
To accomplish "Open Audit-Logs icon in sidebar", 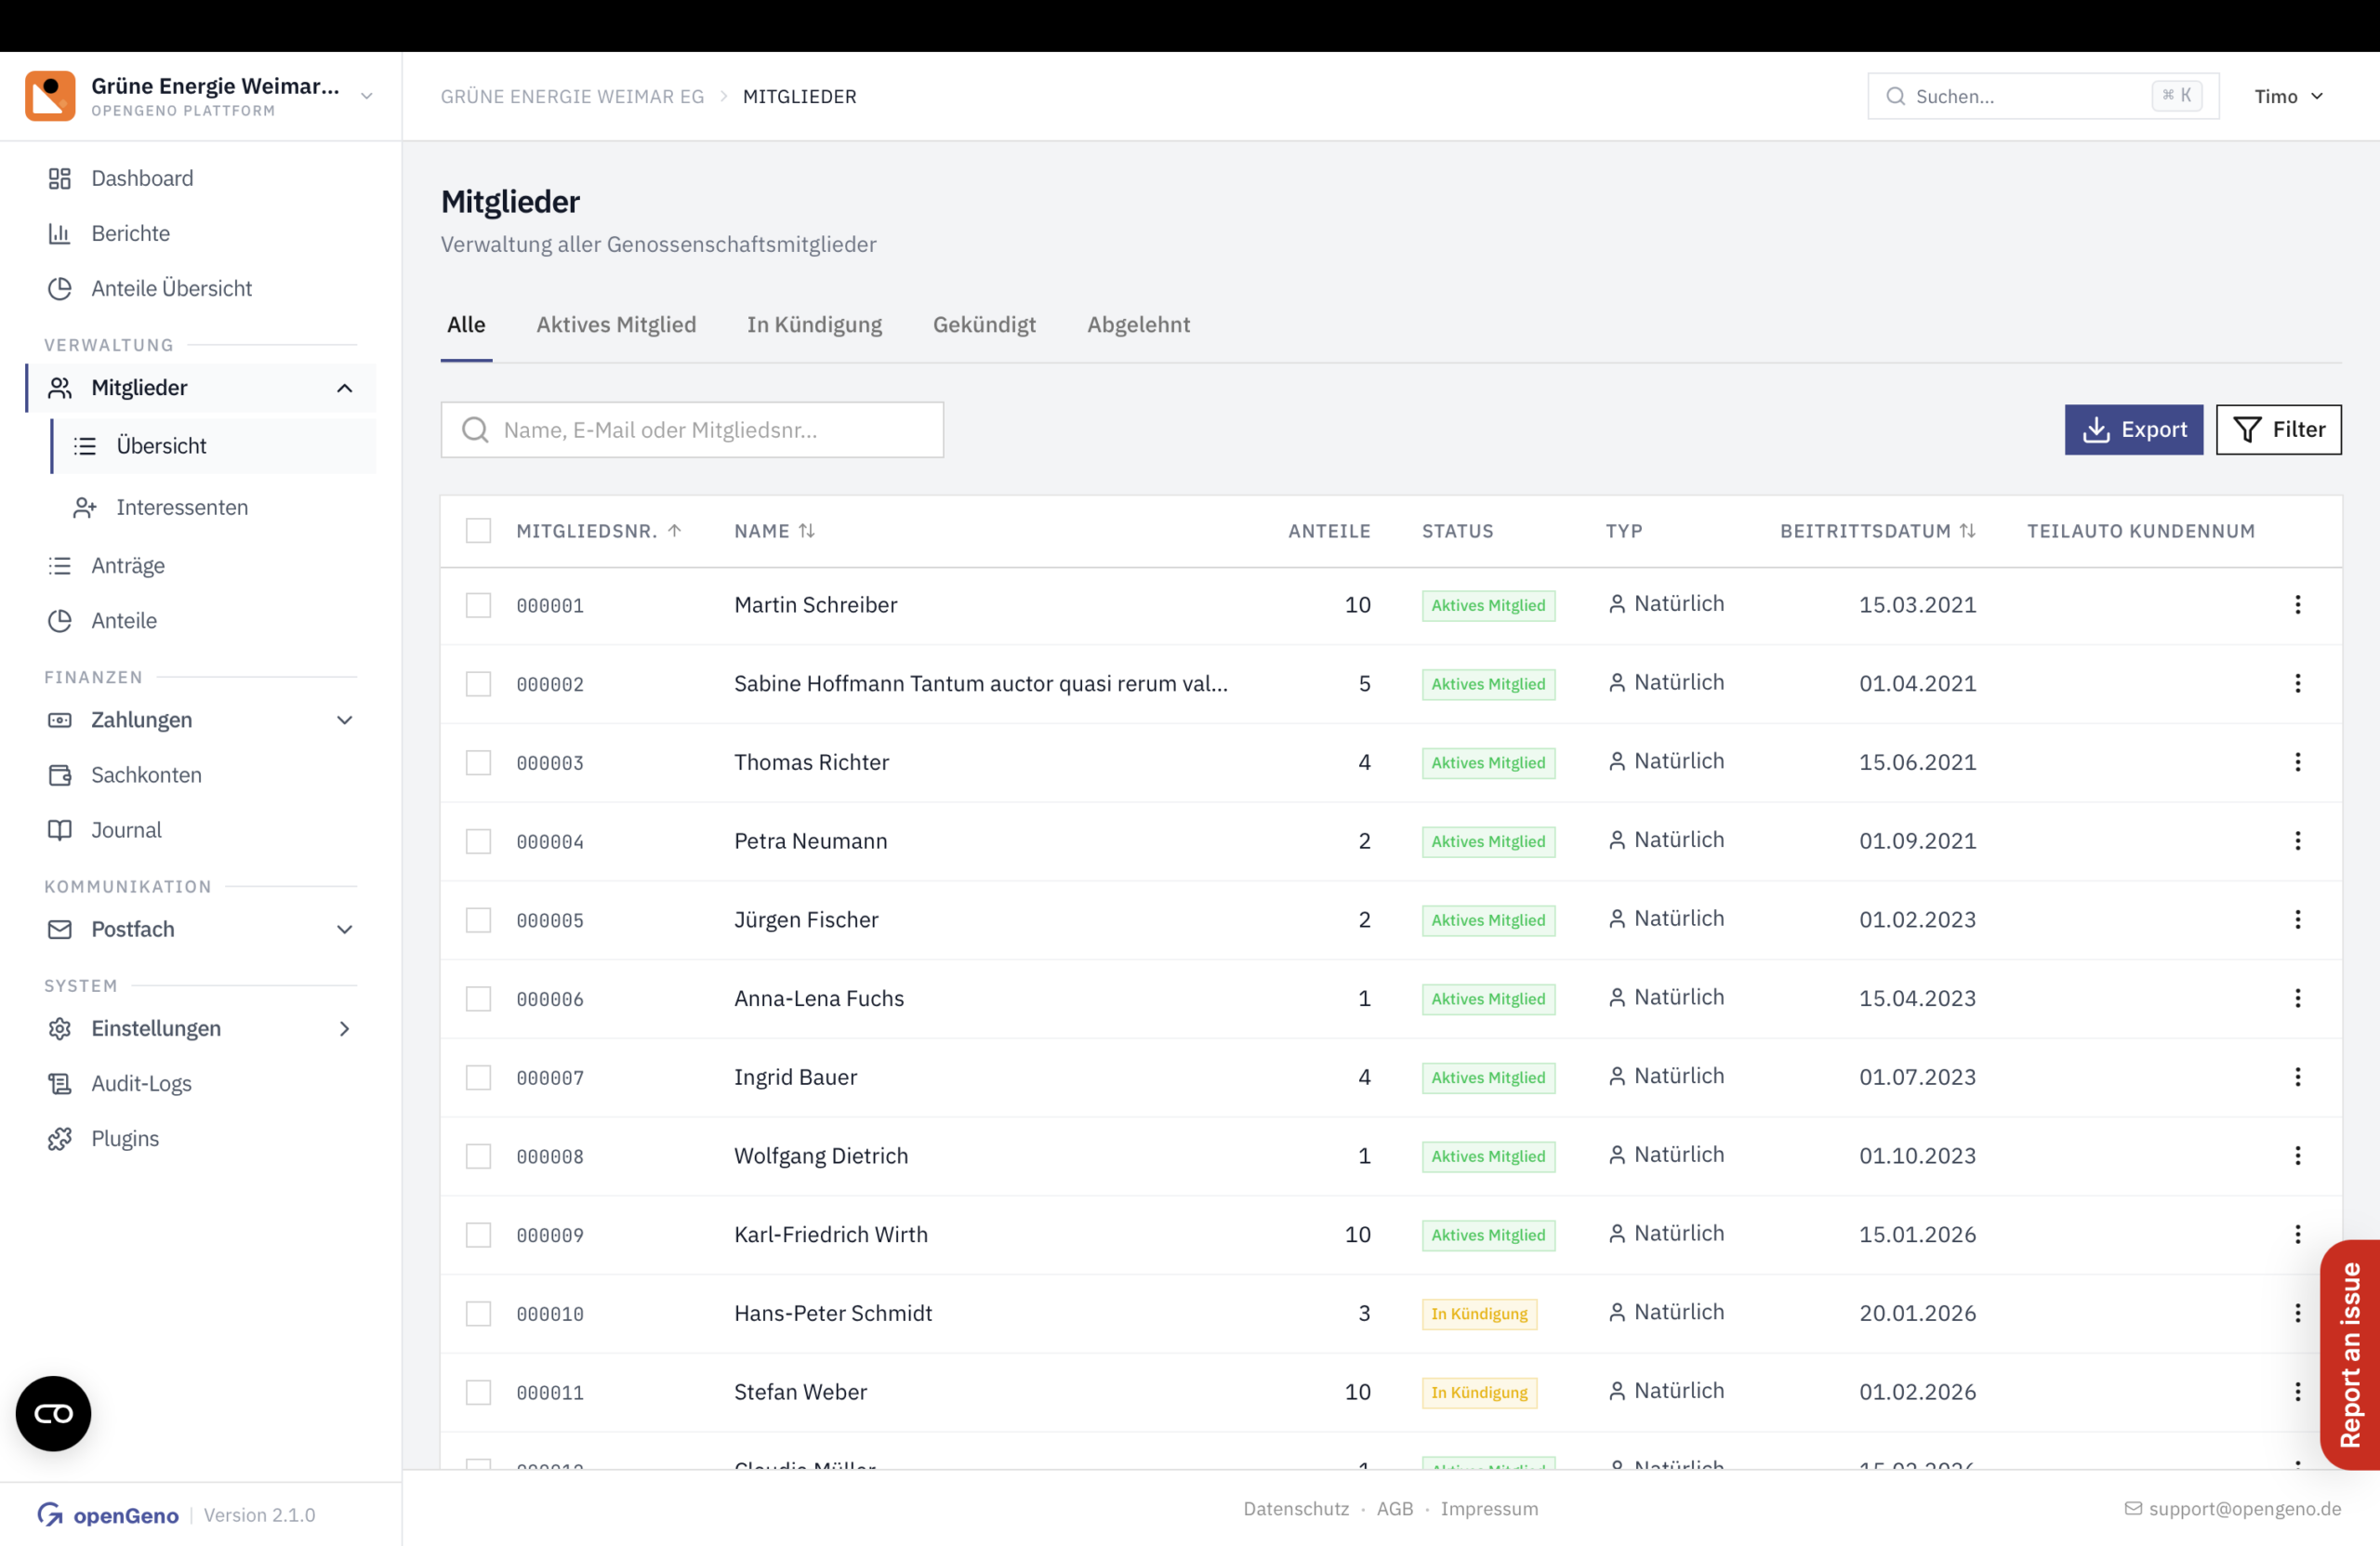I will click(60, 1084).
